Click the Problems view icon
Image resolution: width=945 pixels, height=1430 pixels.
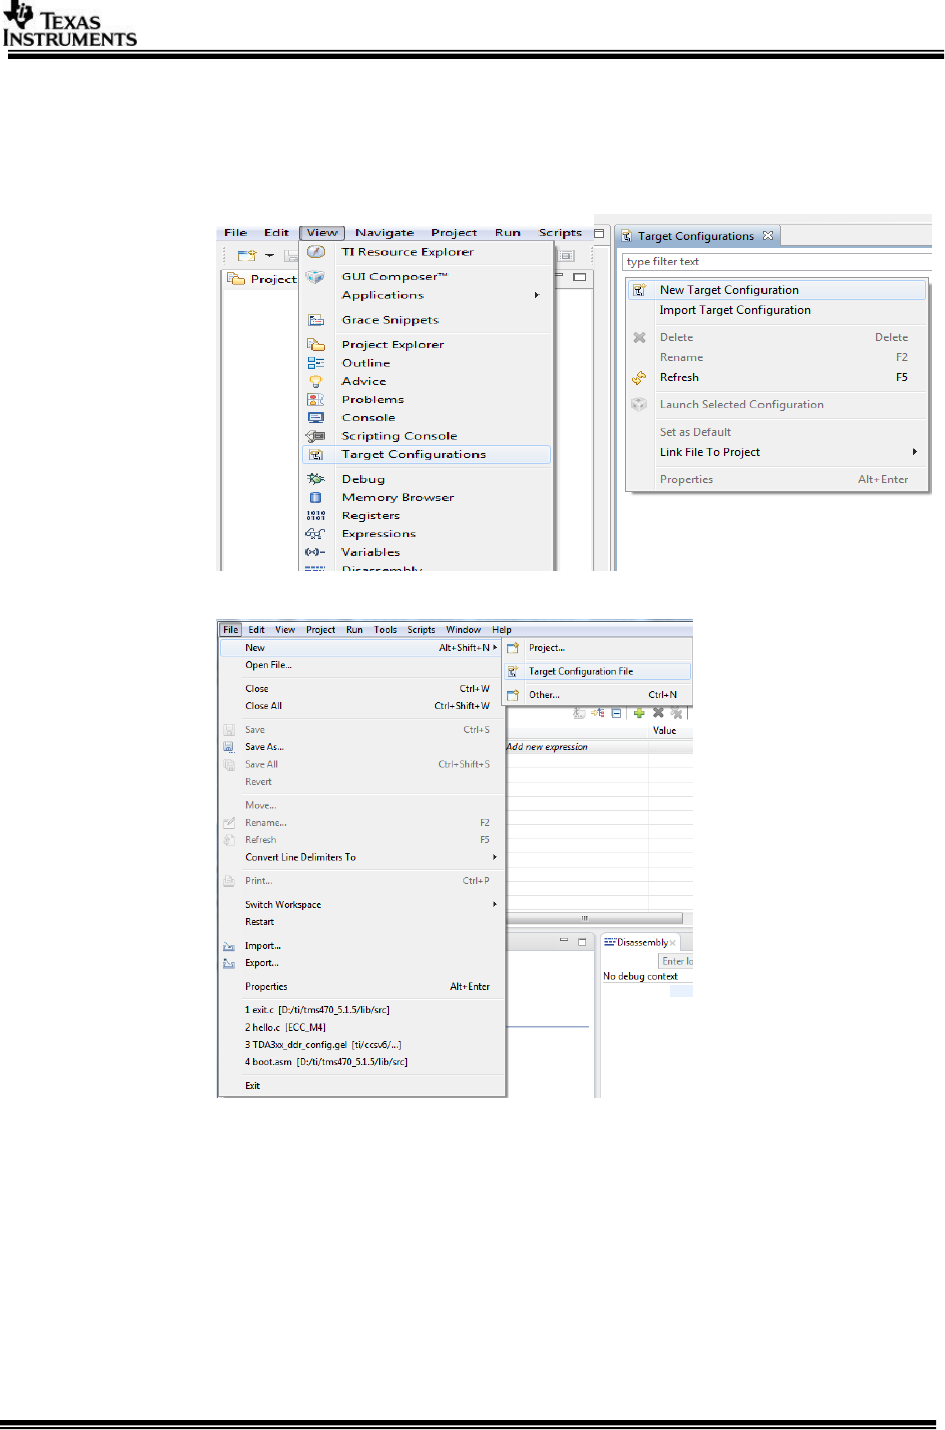coord(316,399)
